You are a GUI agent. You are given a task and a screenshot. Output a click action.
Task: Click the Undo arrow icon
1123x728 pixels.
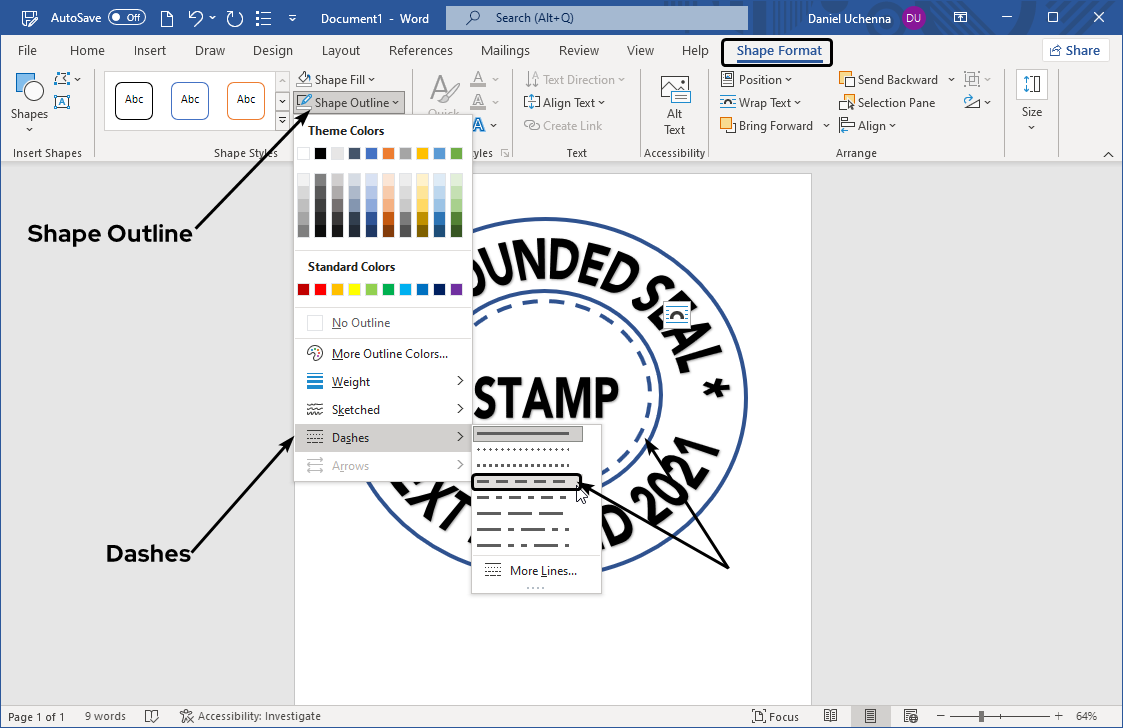(x=196, y=18)
